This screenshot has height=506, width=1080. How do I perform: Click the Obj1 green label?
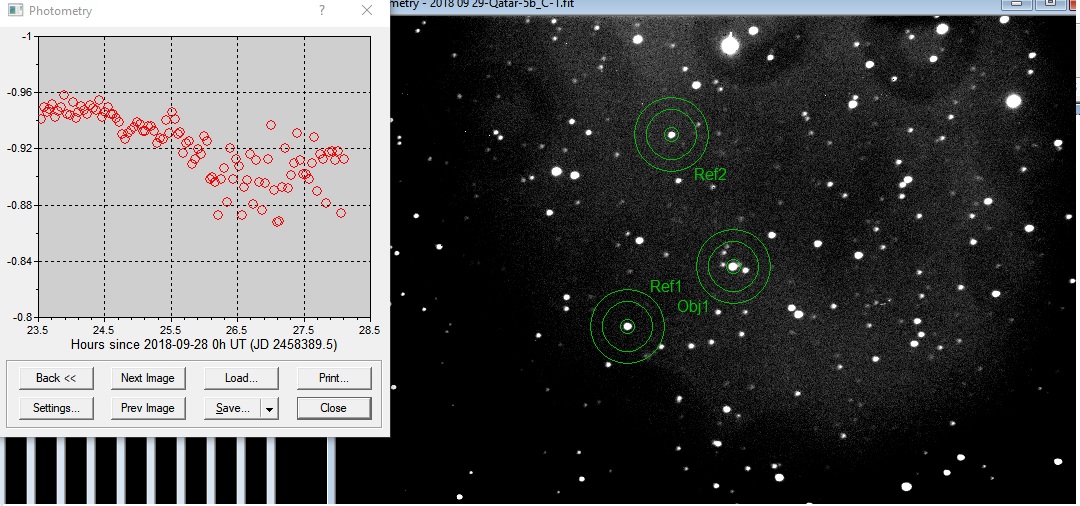pyautogui.click(x=693, y=306)
